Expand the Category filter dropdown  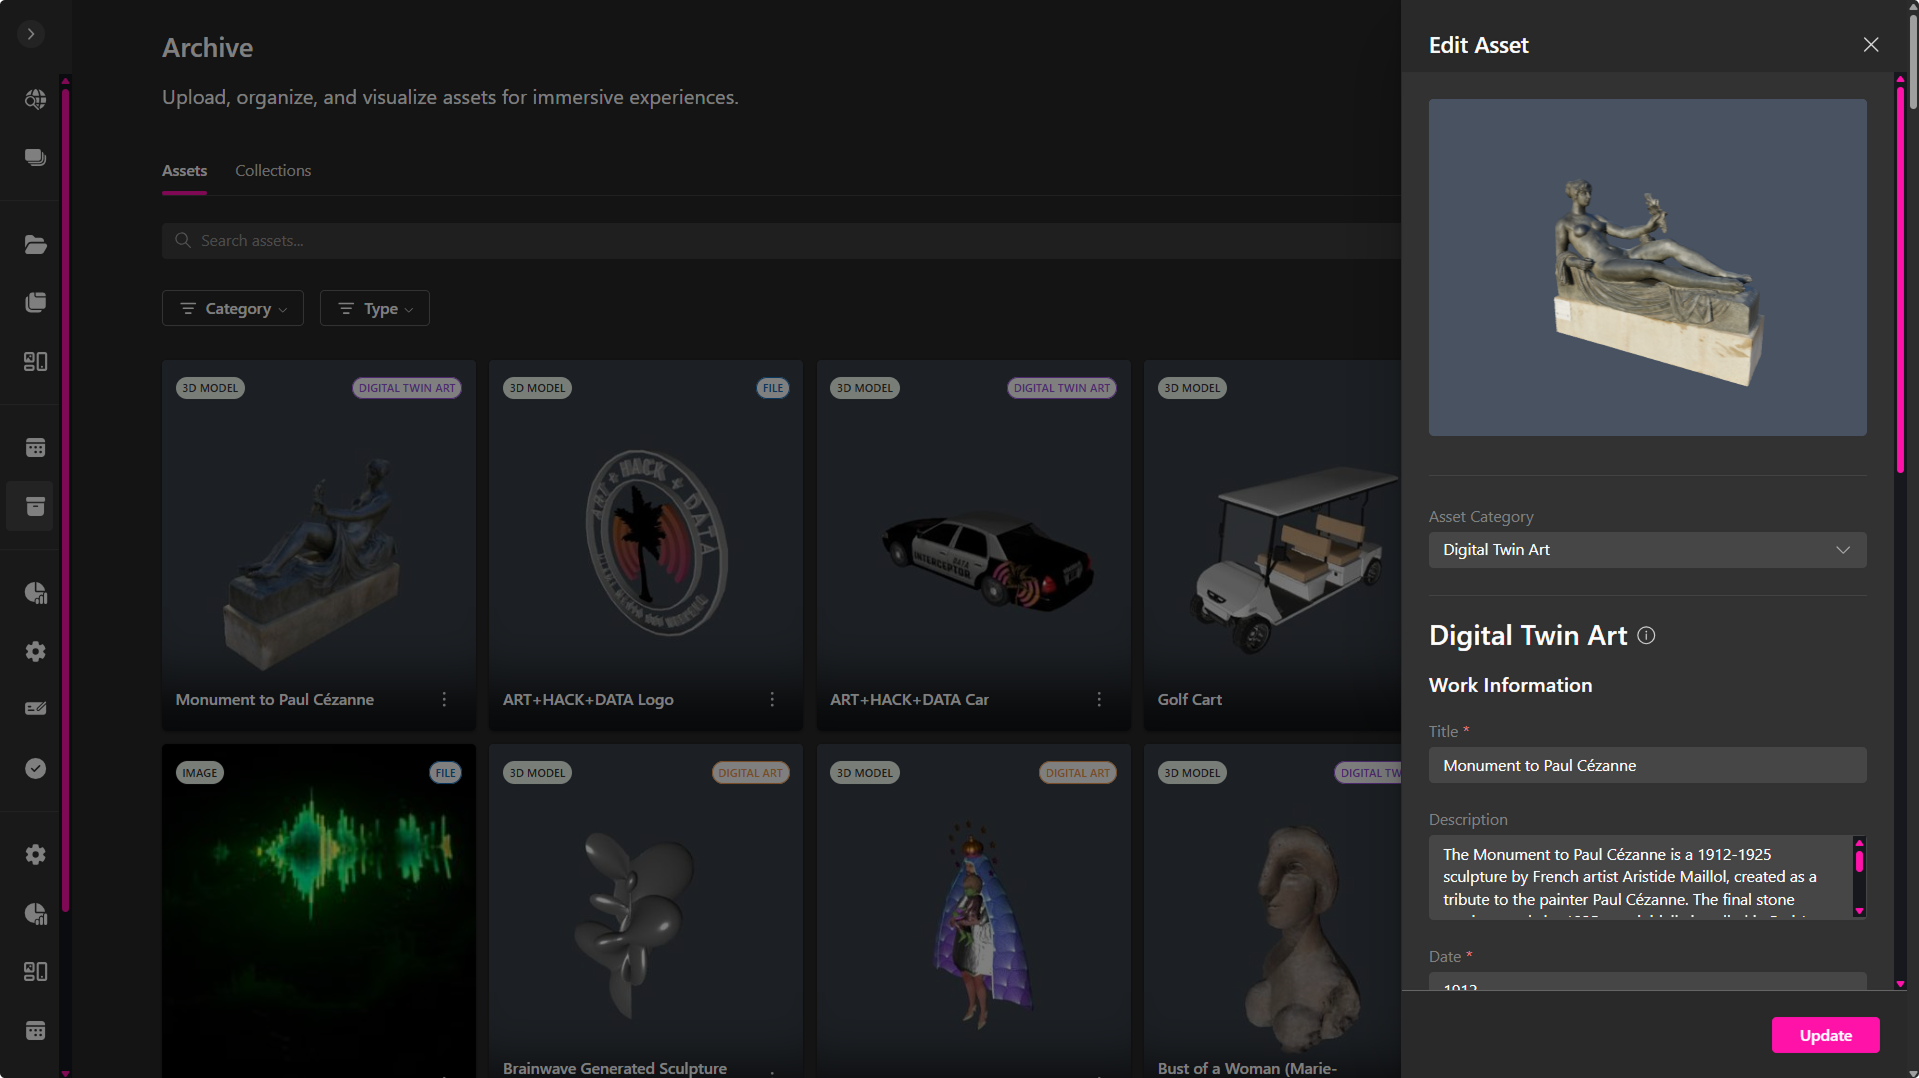click(232, 309)
